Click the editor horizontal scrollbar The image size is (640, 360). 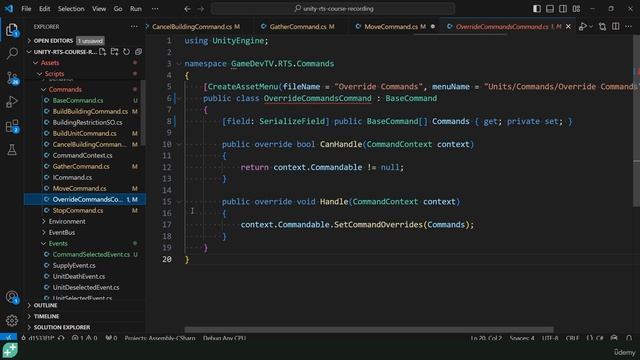tap(369, 329)
